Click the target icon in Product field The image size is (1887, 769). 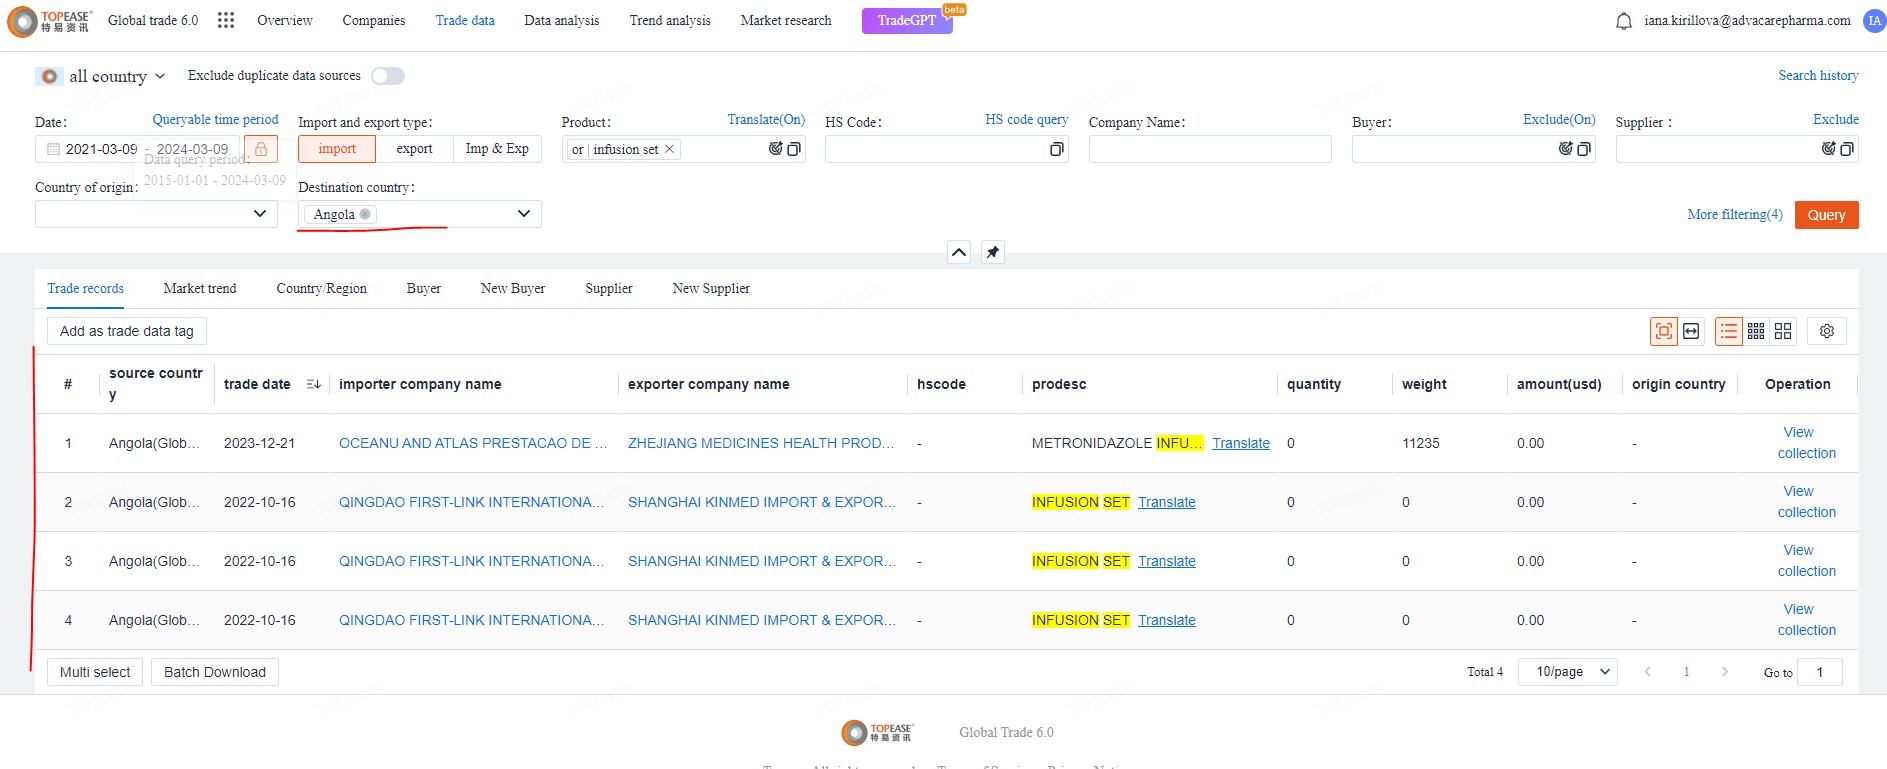pyautogui.click(x=775, y=149)
